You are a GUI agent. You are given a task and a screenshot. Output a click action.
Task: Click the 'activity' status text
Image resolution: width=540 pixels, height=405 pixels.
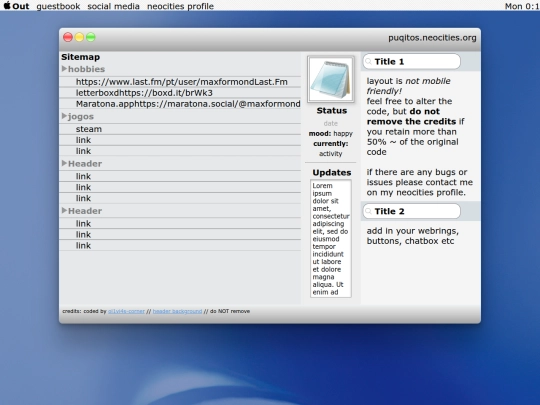tap(331, 154)
